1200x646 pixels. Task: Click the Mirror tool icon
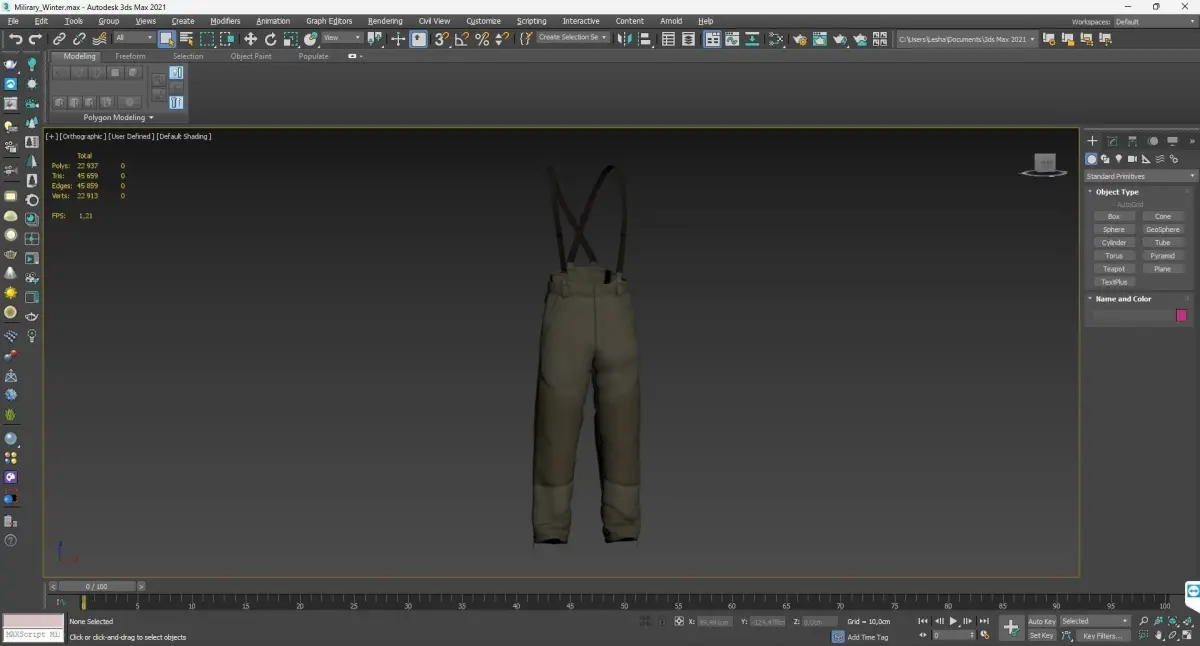tap(625, 39)
